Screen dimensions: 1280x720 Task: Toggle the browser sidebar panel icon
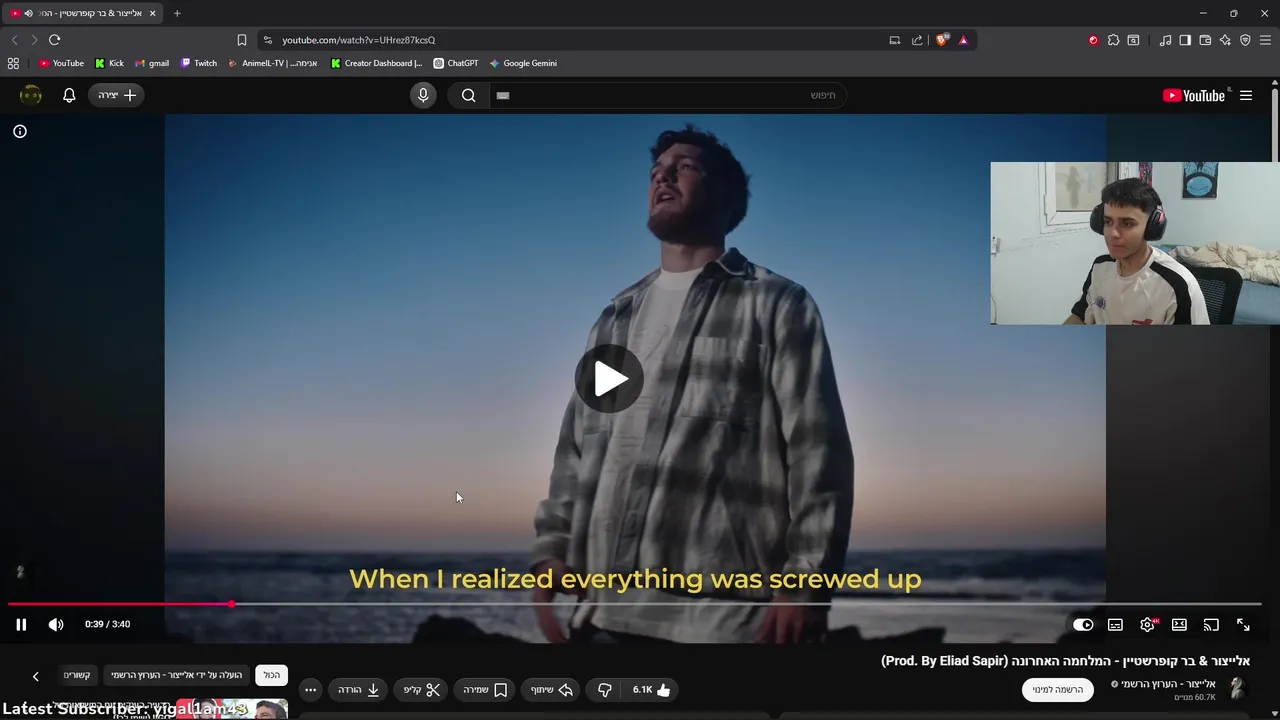point(1185,40)
